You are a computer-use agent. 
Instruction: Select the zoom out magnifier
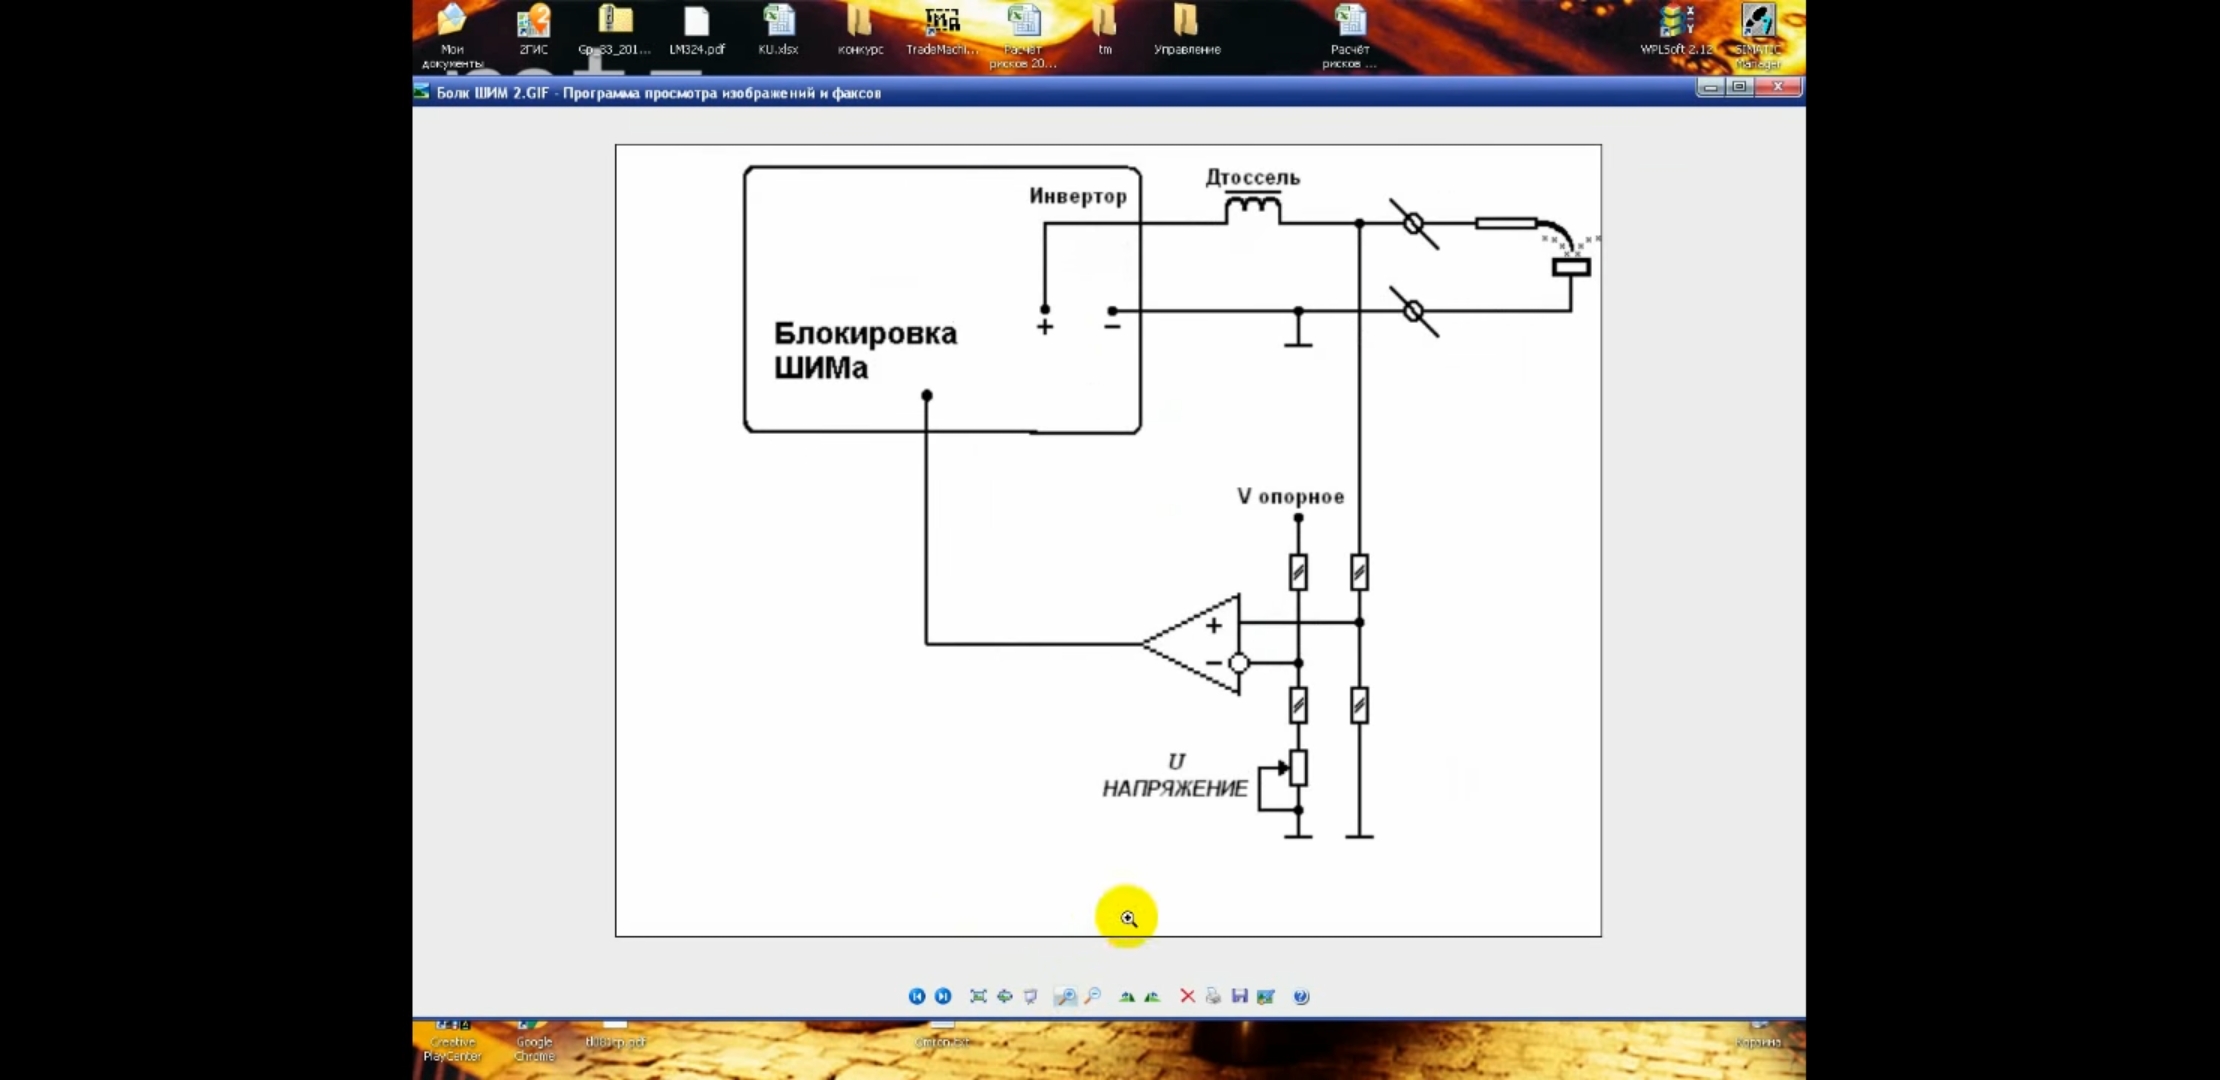(x=1093, y=996)
